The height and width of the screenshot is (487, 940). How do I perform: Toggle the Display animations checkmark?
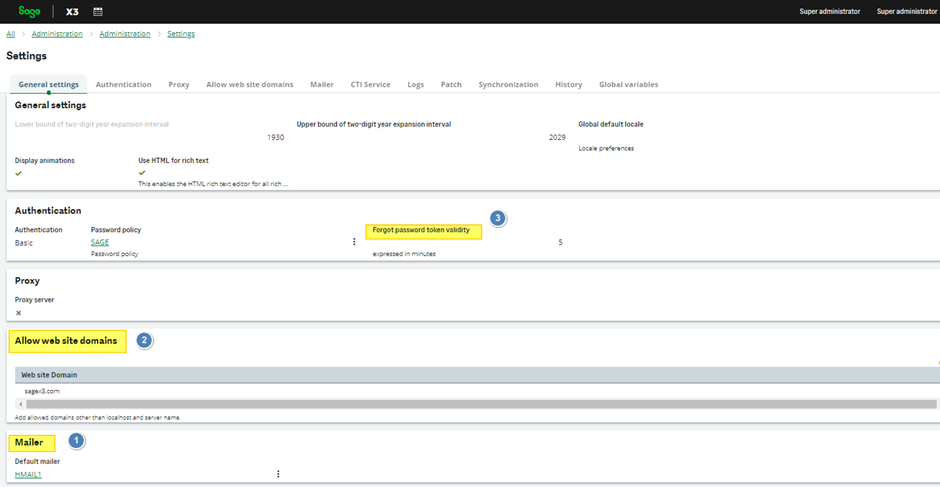click(x=19, y=173)
